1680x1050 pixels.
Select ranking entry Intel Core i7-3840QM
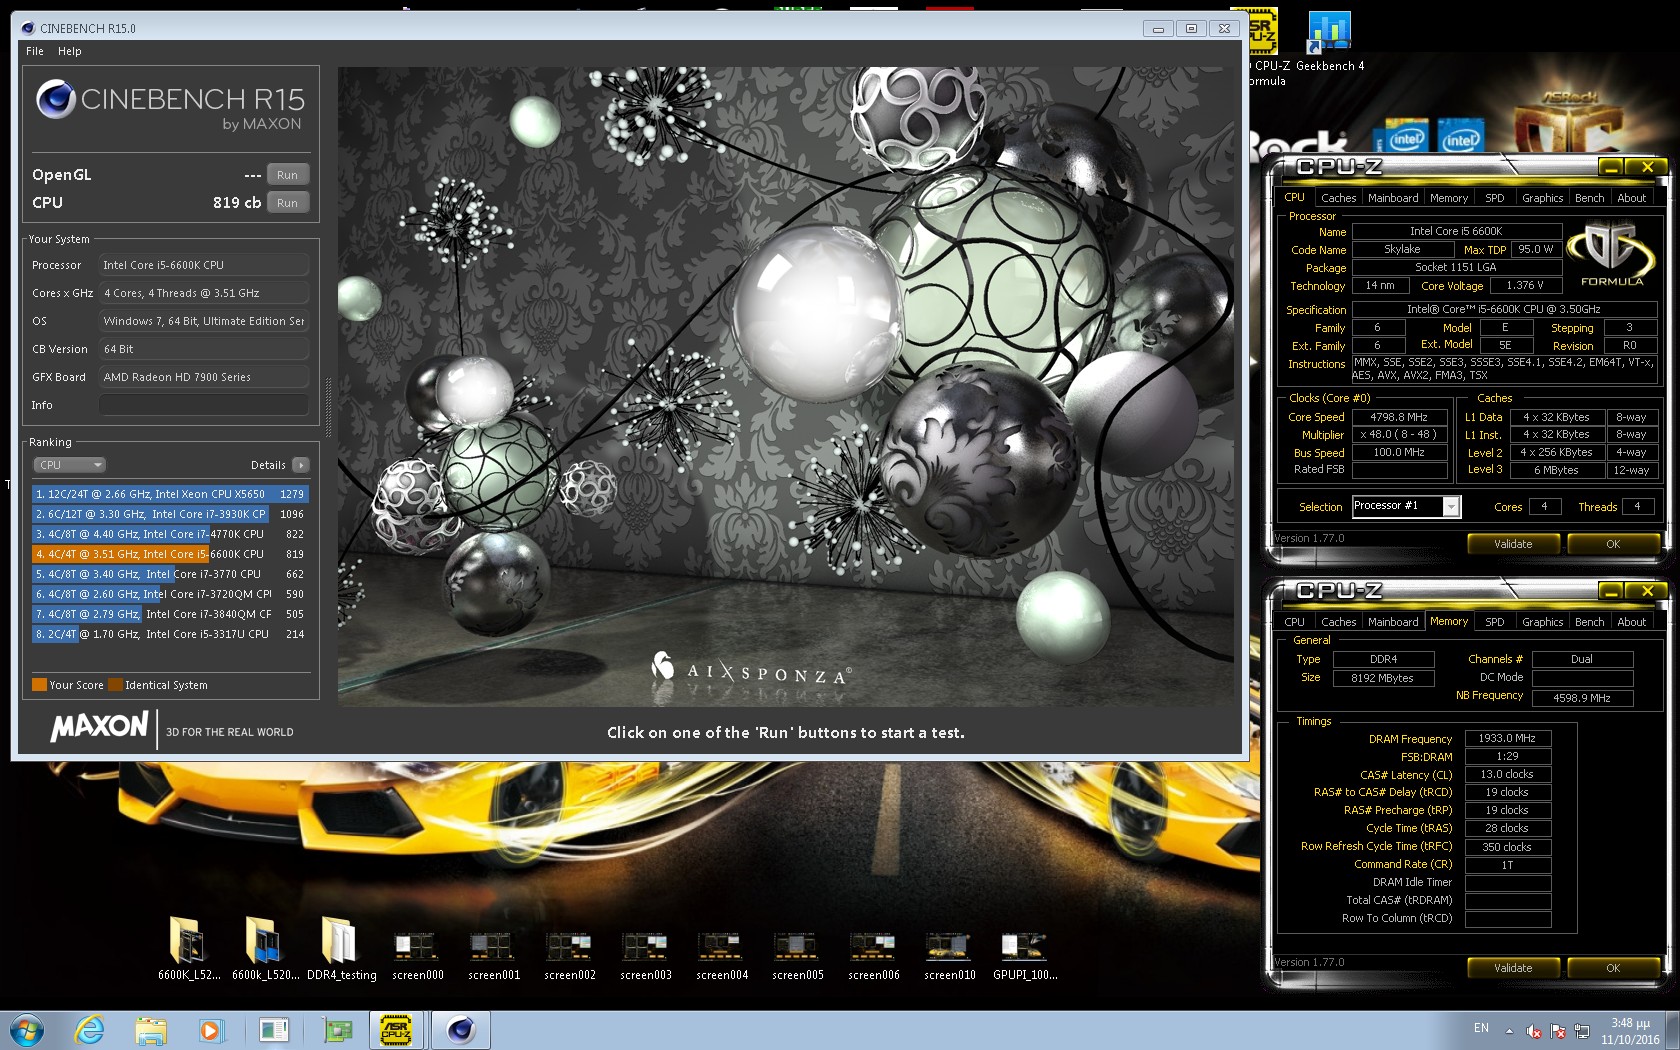[x=170, y=614]
